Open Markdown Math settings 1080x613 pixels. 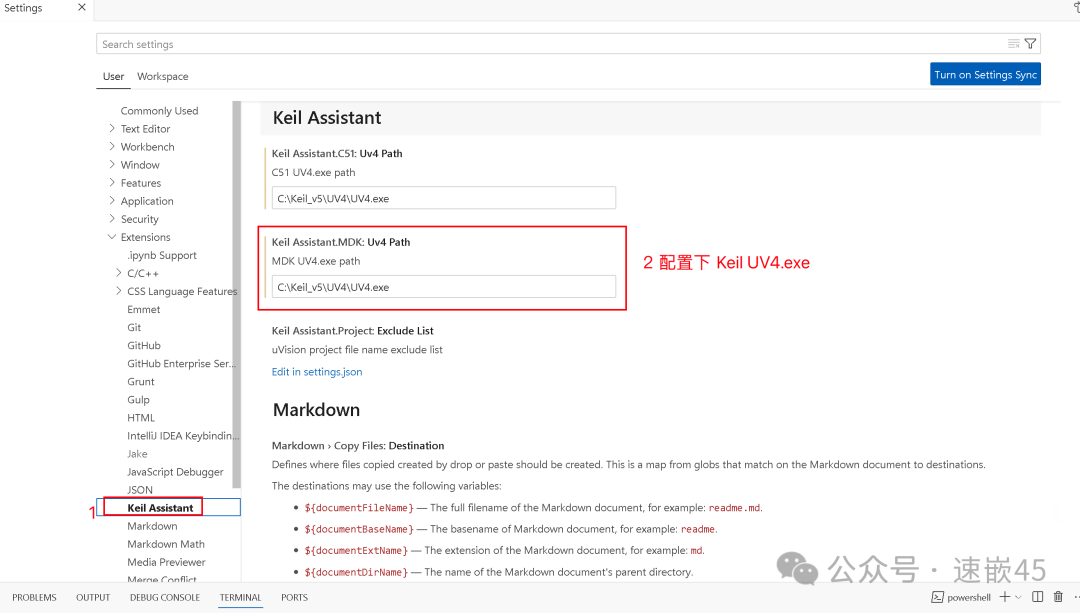165,544
